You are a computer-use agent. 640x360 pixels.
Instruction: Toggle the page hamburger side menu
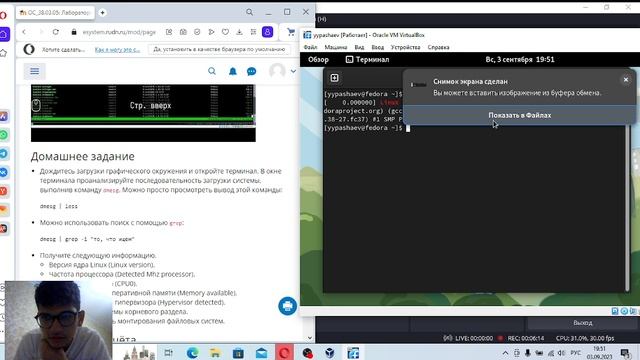tap(35, 71)
